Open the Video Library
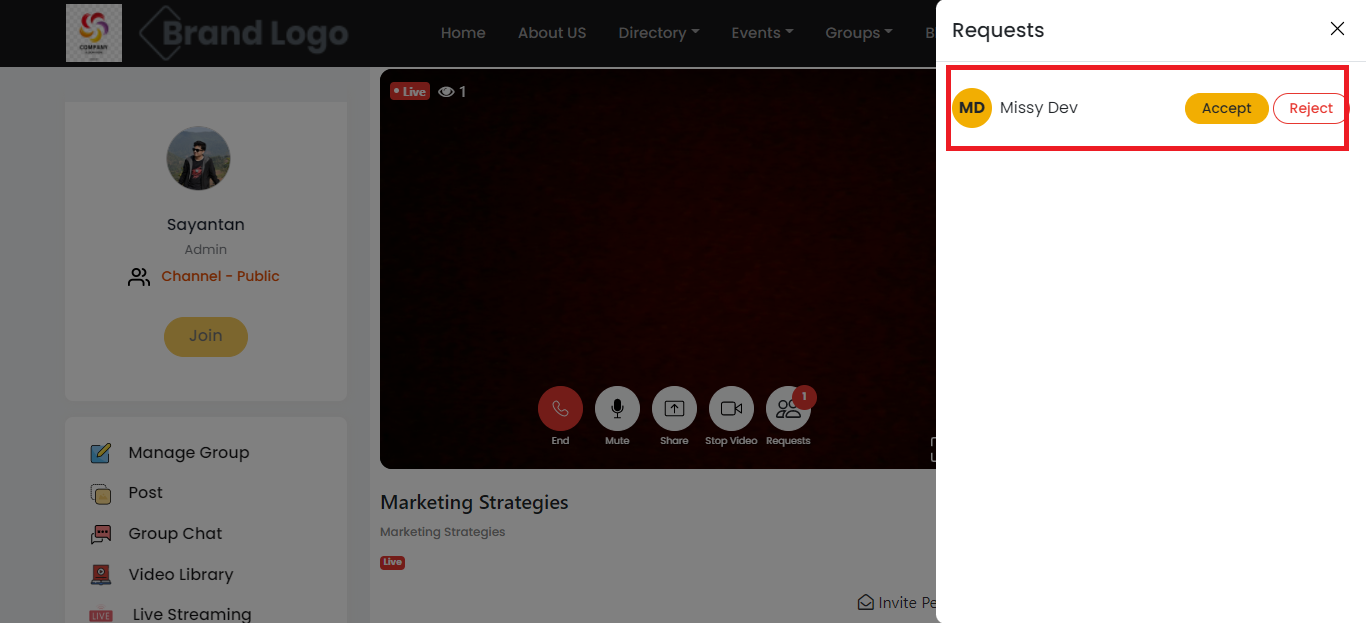Image resolution: width=1367 pixels, height=626 pixels. point(181,575)
